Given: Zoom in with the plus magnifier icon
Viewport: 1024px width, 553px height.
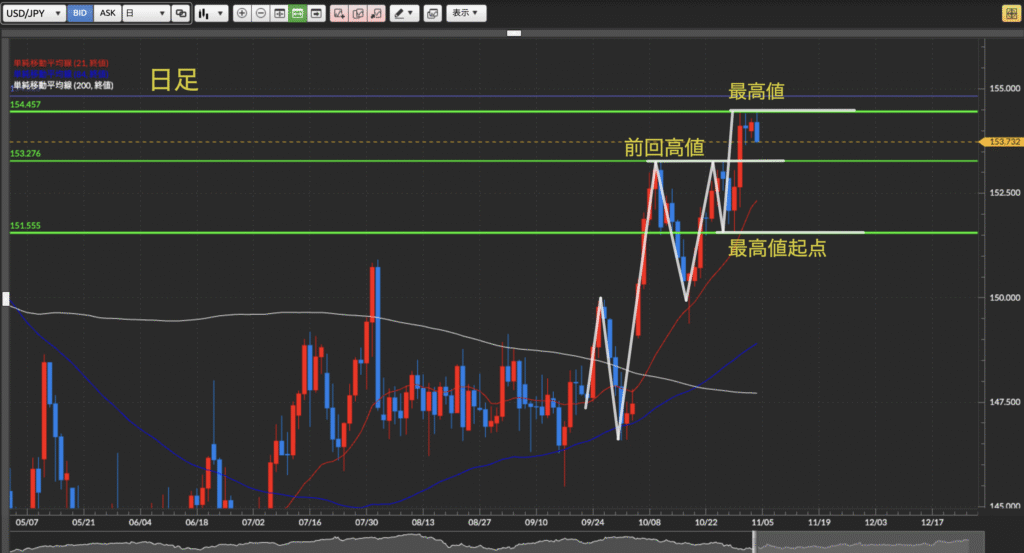Looking at the screenshot, I should tap(243, 14).
